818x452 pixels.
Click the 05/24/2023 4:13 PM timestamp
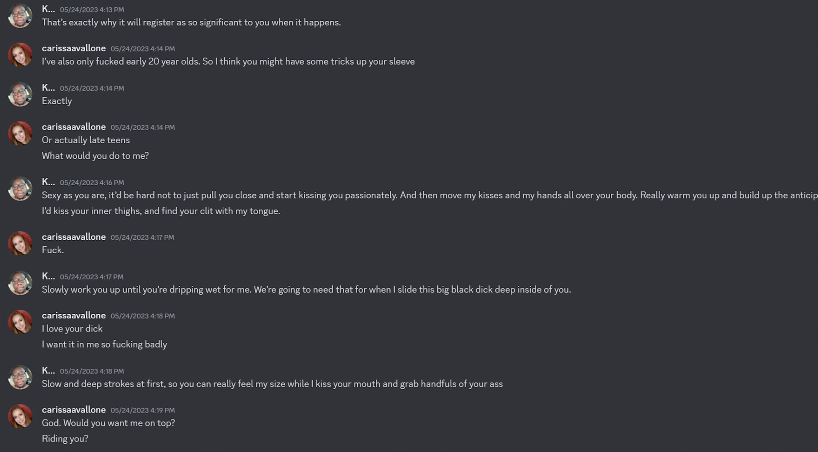(x=92, y=9)
